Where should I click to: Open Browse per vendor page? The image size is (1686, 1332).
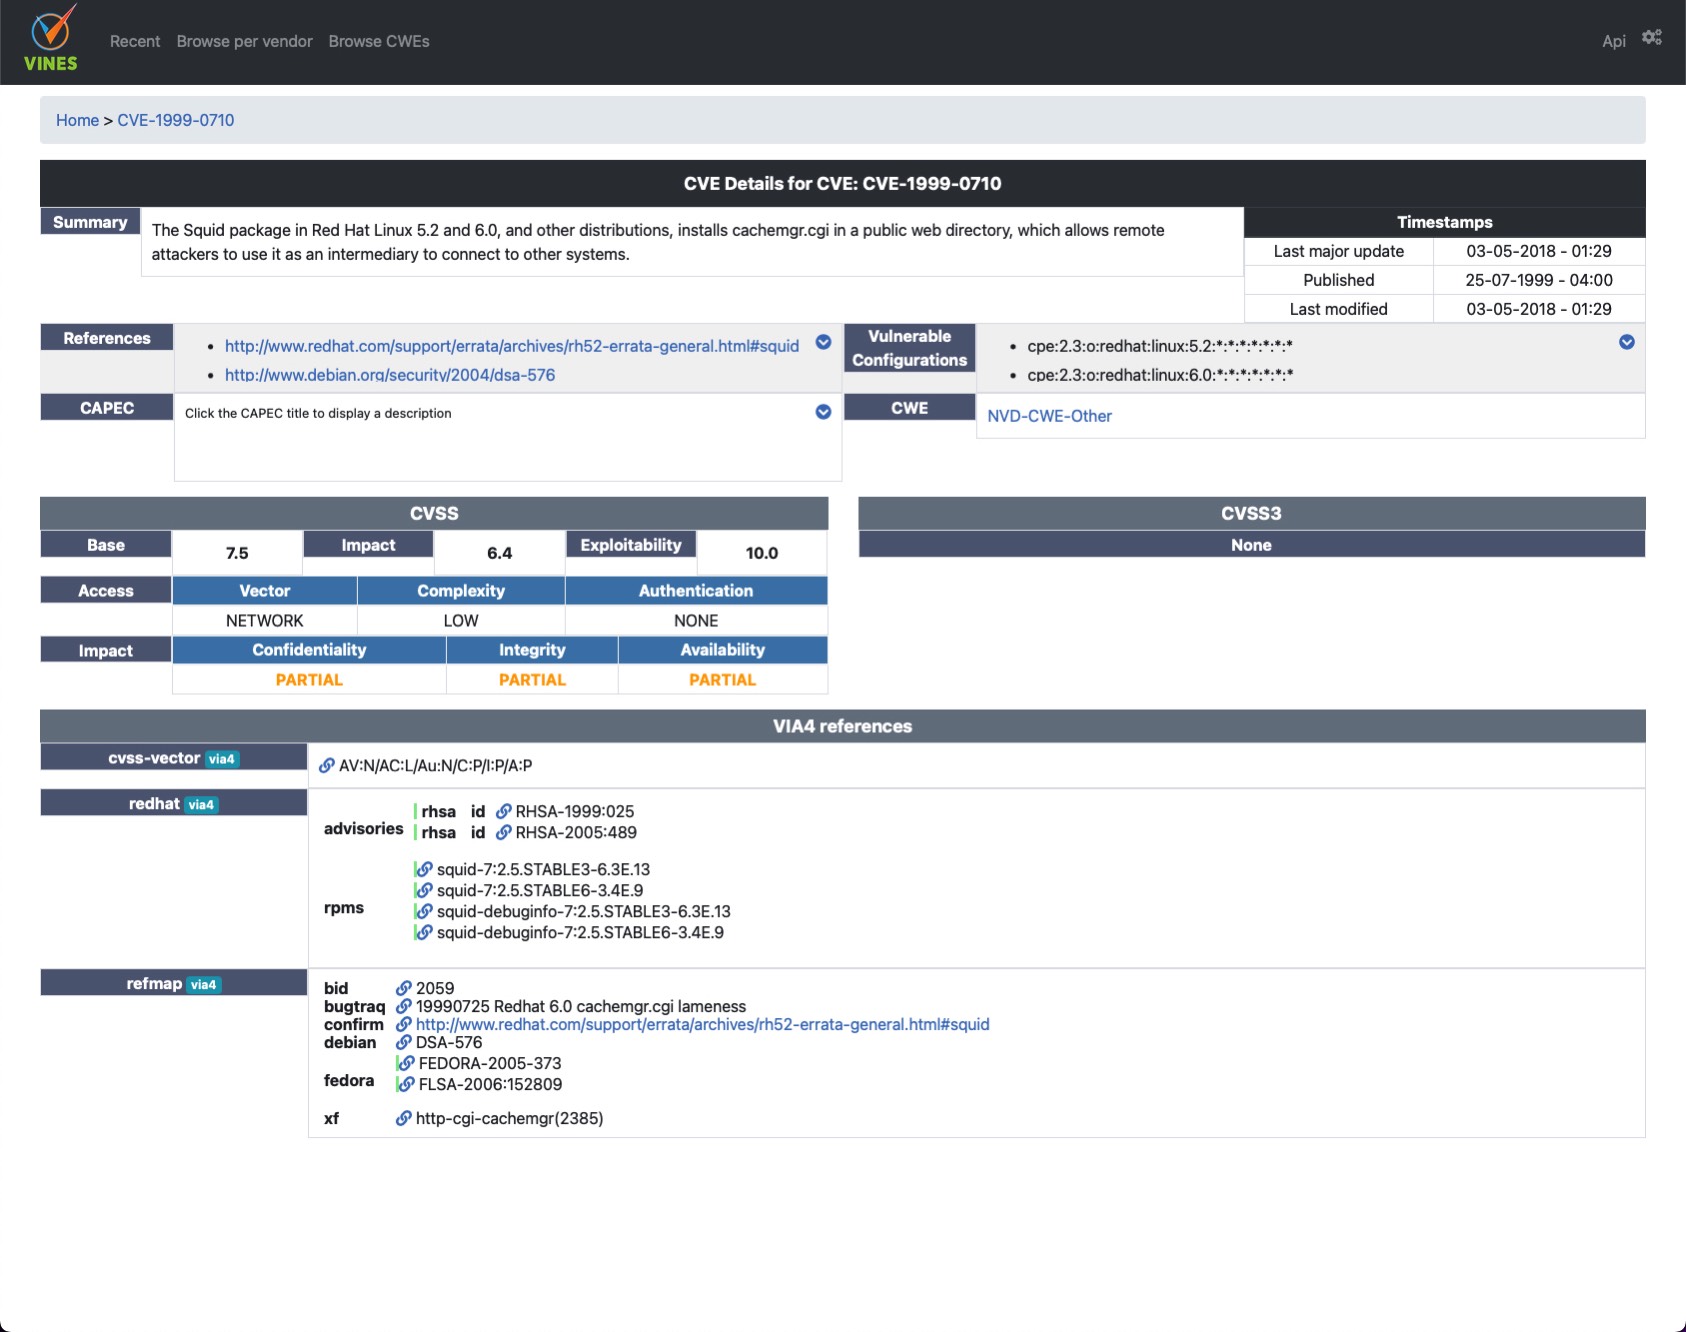245,41
